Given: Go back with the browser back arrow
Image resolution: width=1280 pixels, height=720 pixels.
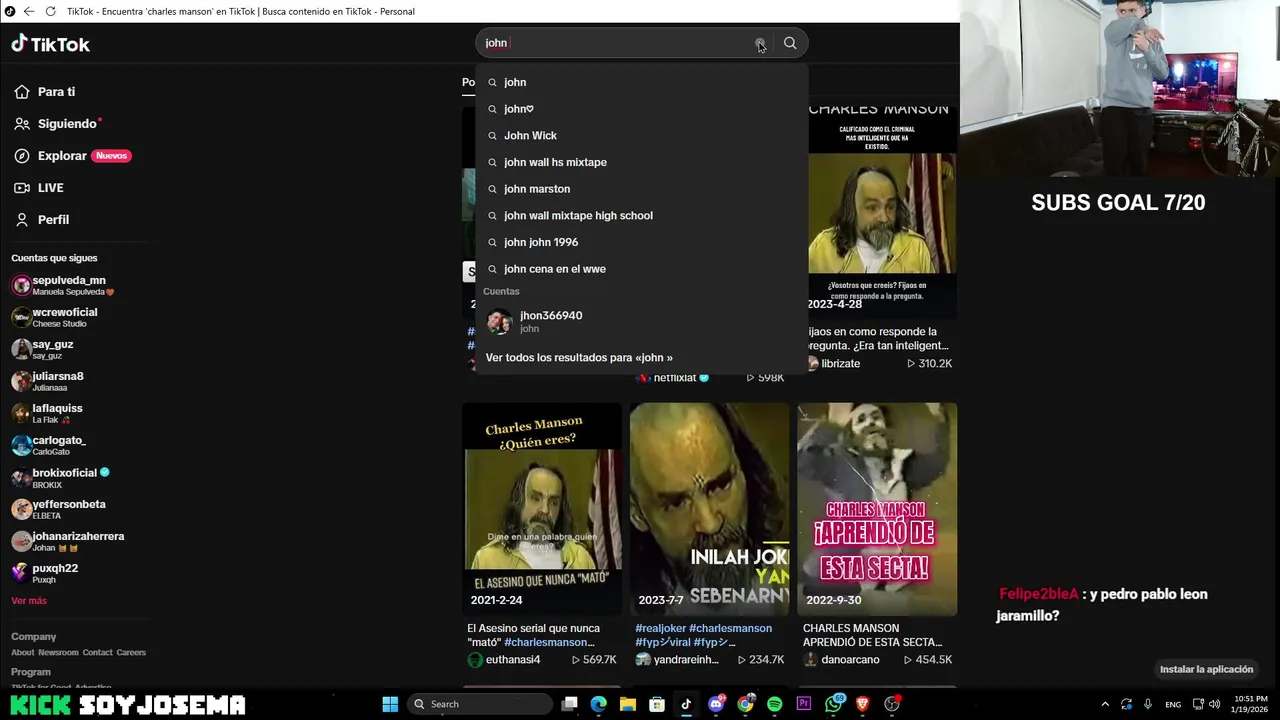Looking at the screenshot, I should [28, 11].
